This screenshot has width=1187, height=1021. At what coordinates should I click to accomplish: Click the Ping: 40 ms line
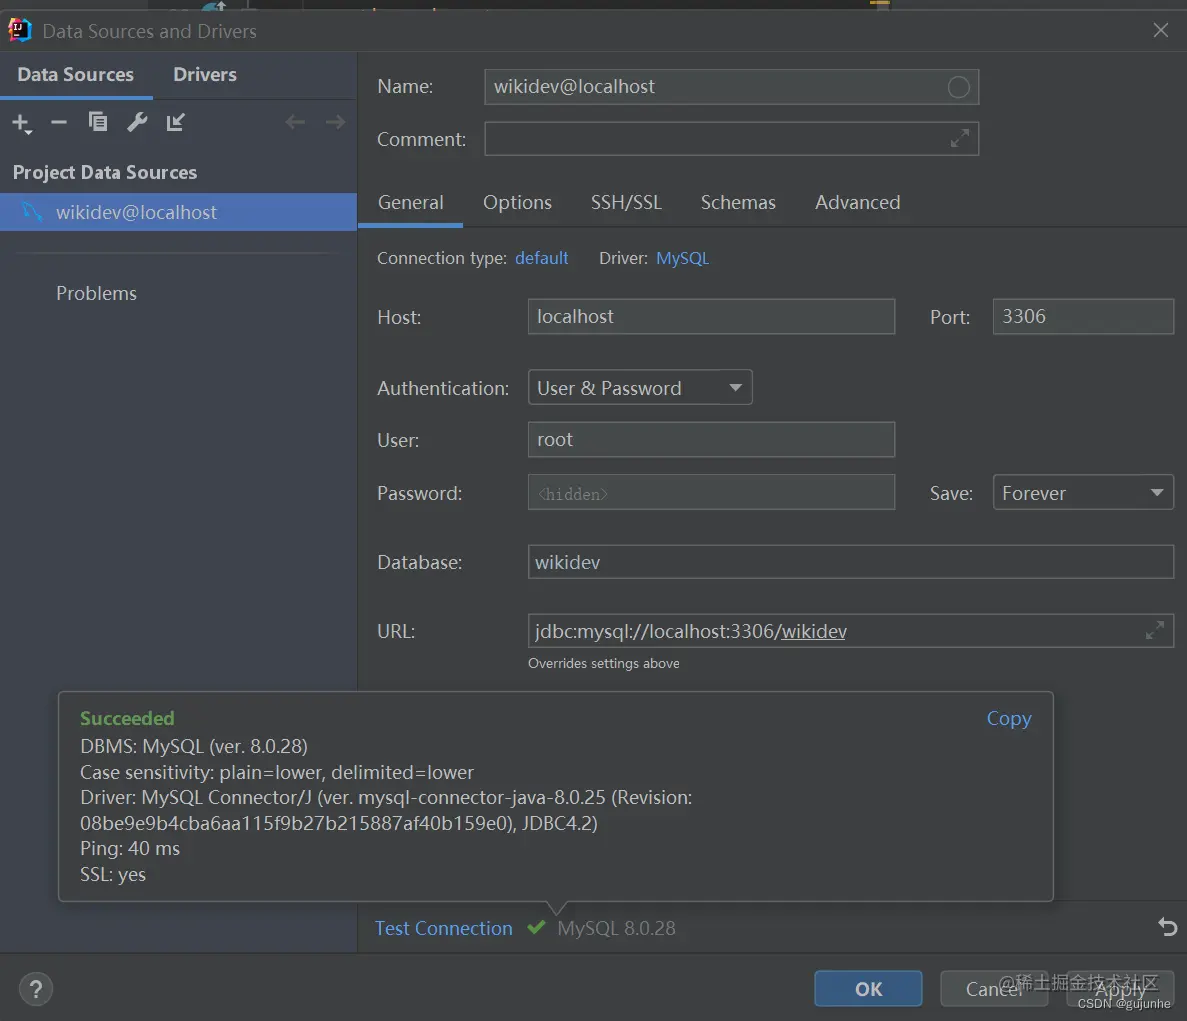[x=130, y=848]
